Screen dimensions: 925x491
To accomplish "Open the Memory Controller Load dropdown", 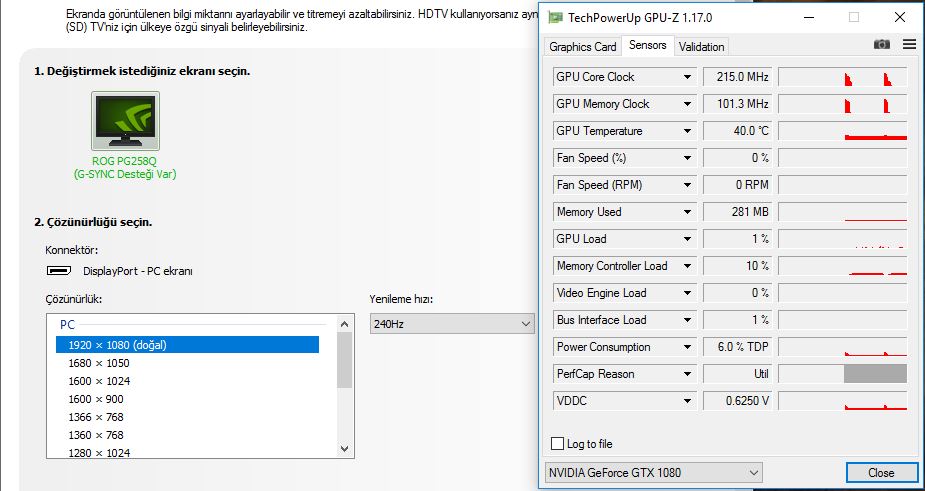I will [687, 266].
